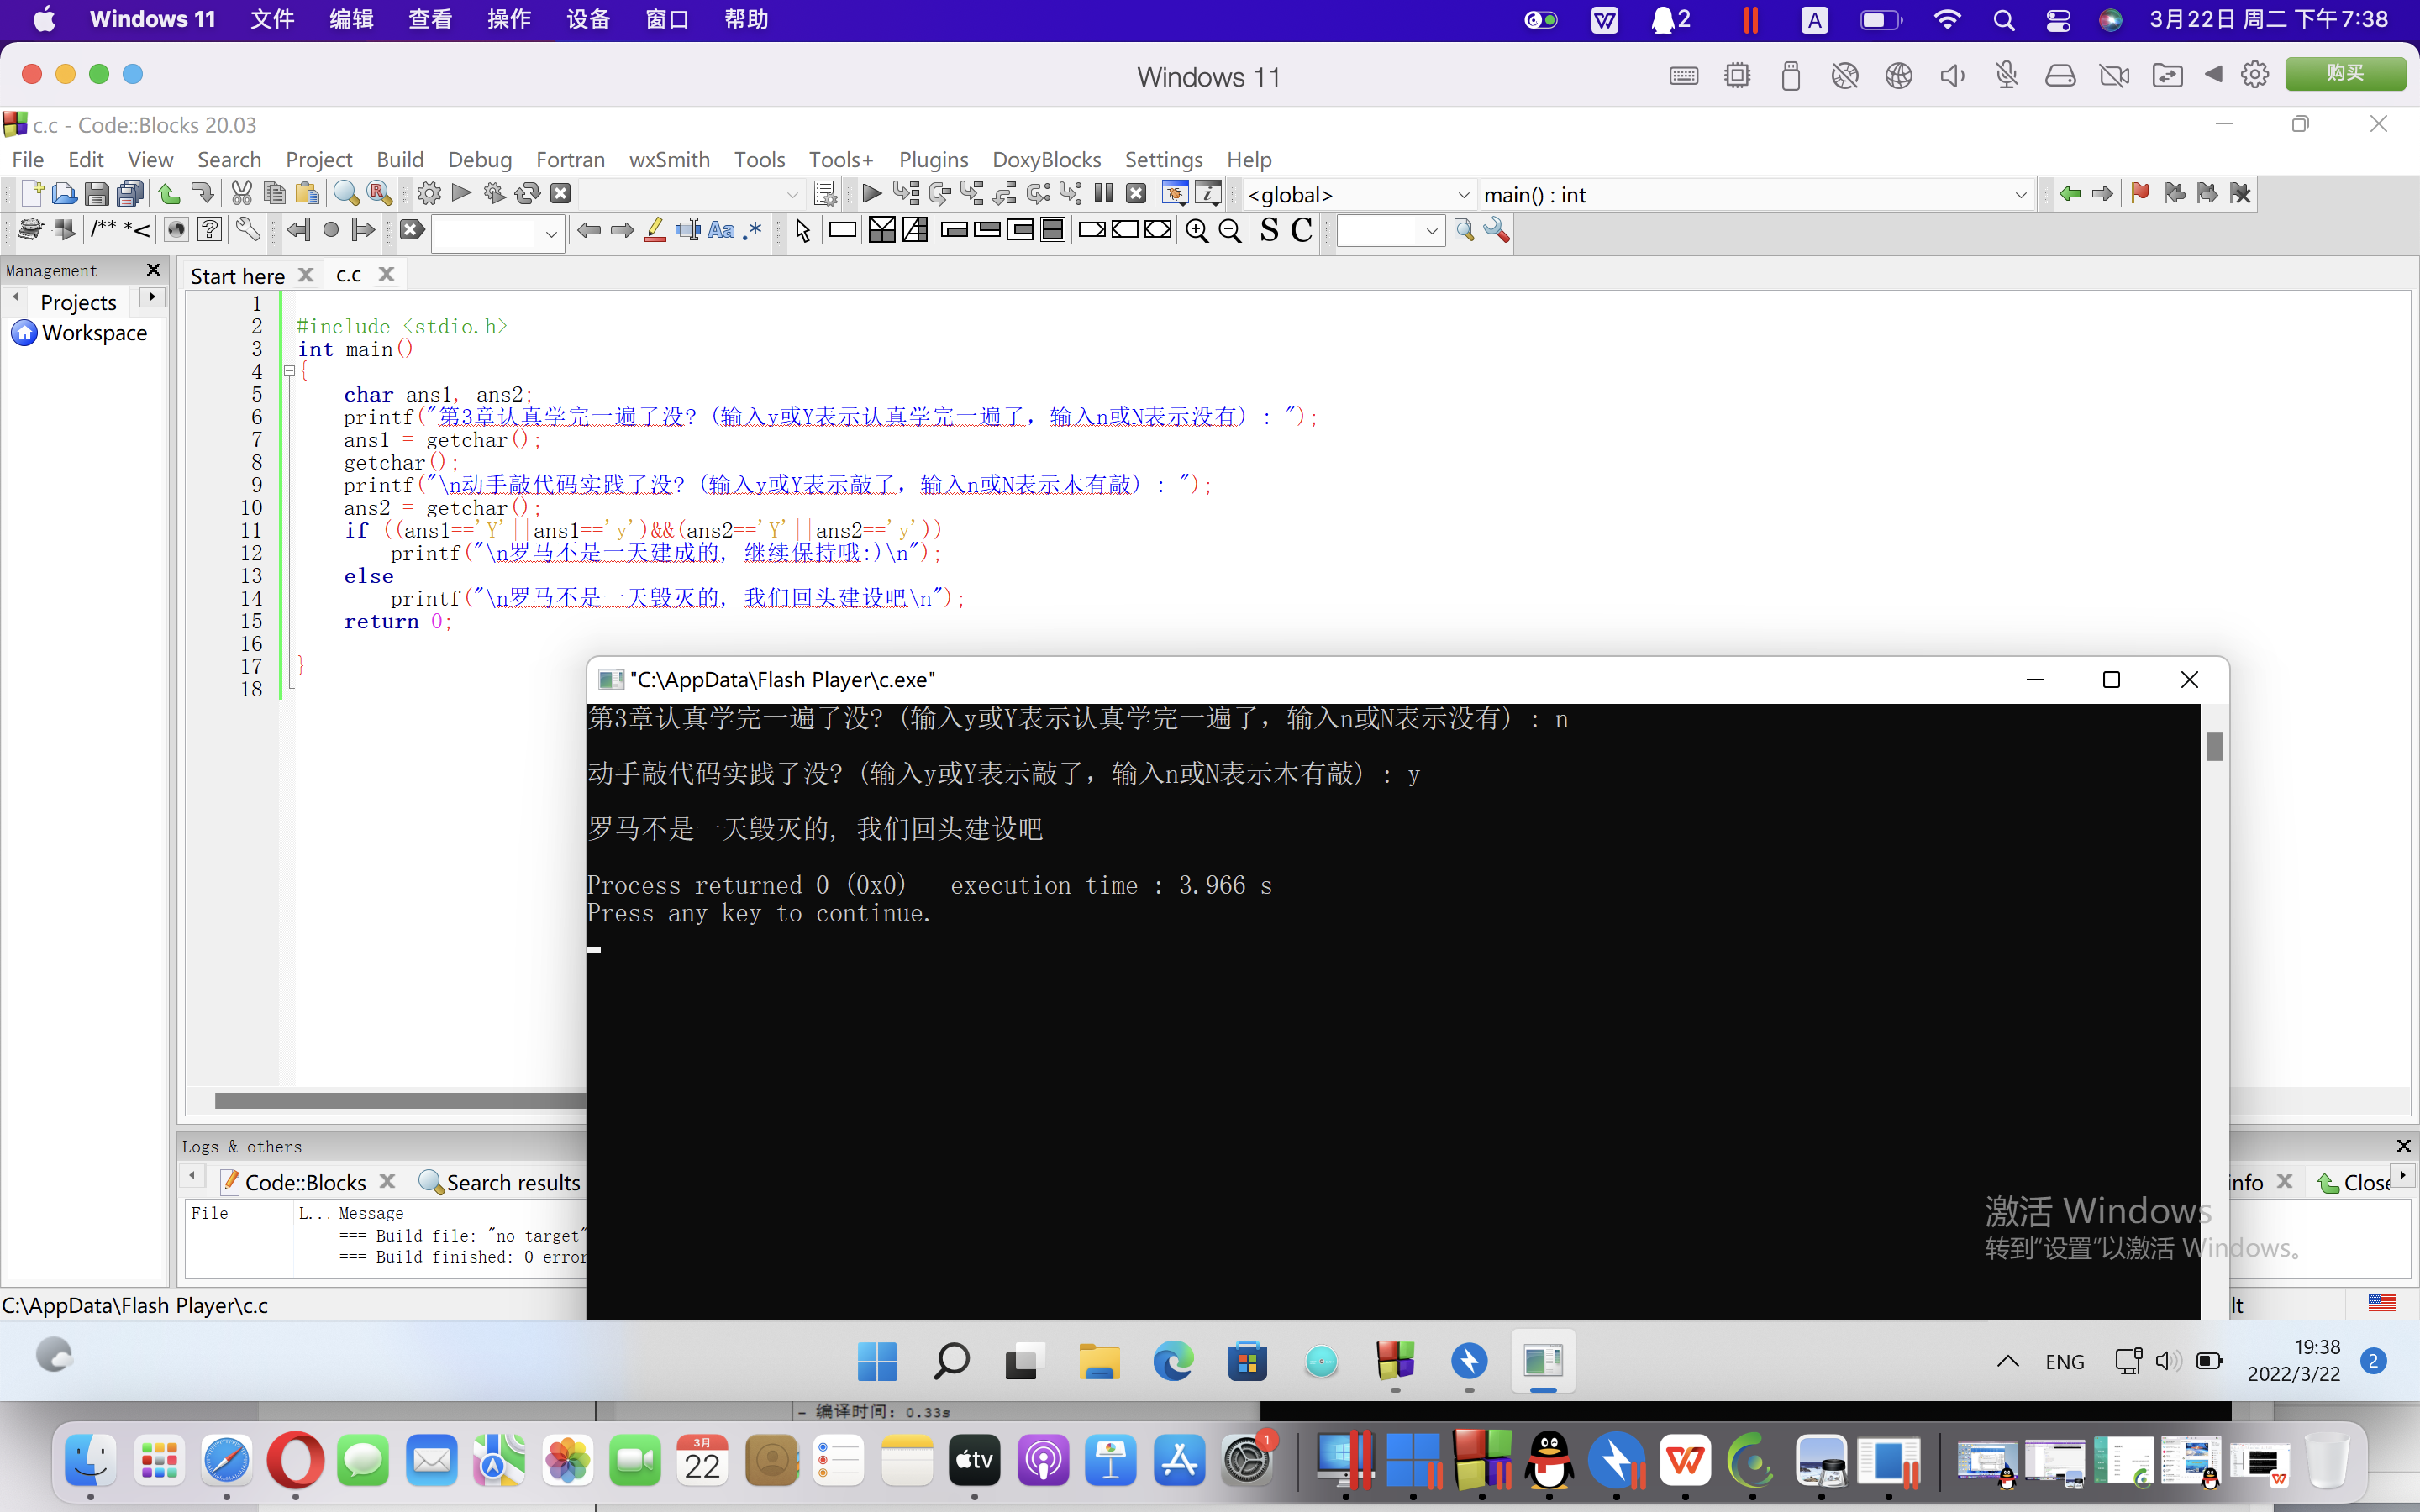Open the Debug menu
The image size is (2420, 1512).
tap(479, 160)
